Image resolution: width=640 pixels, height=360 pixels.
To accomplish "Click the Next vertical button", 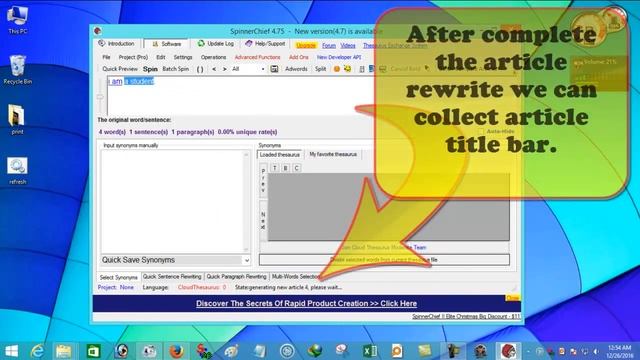I will click(x=263, y=220).
